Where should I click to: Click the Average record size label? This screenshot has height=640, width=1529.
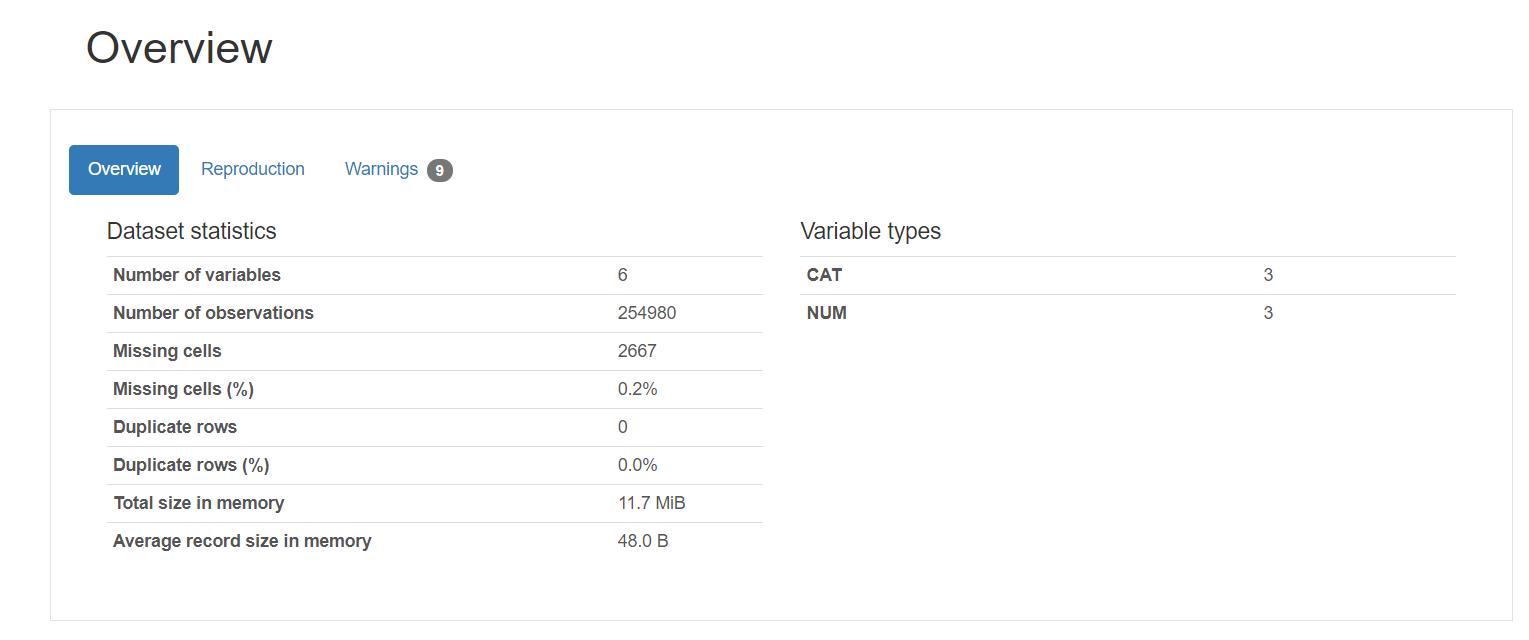click(242, 540)
